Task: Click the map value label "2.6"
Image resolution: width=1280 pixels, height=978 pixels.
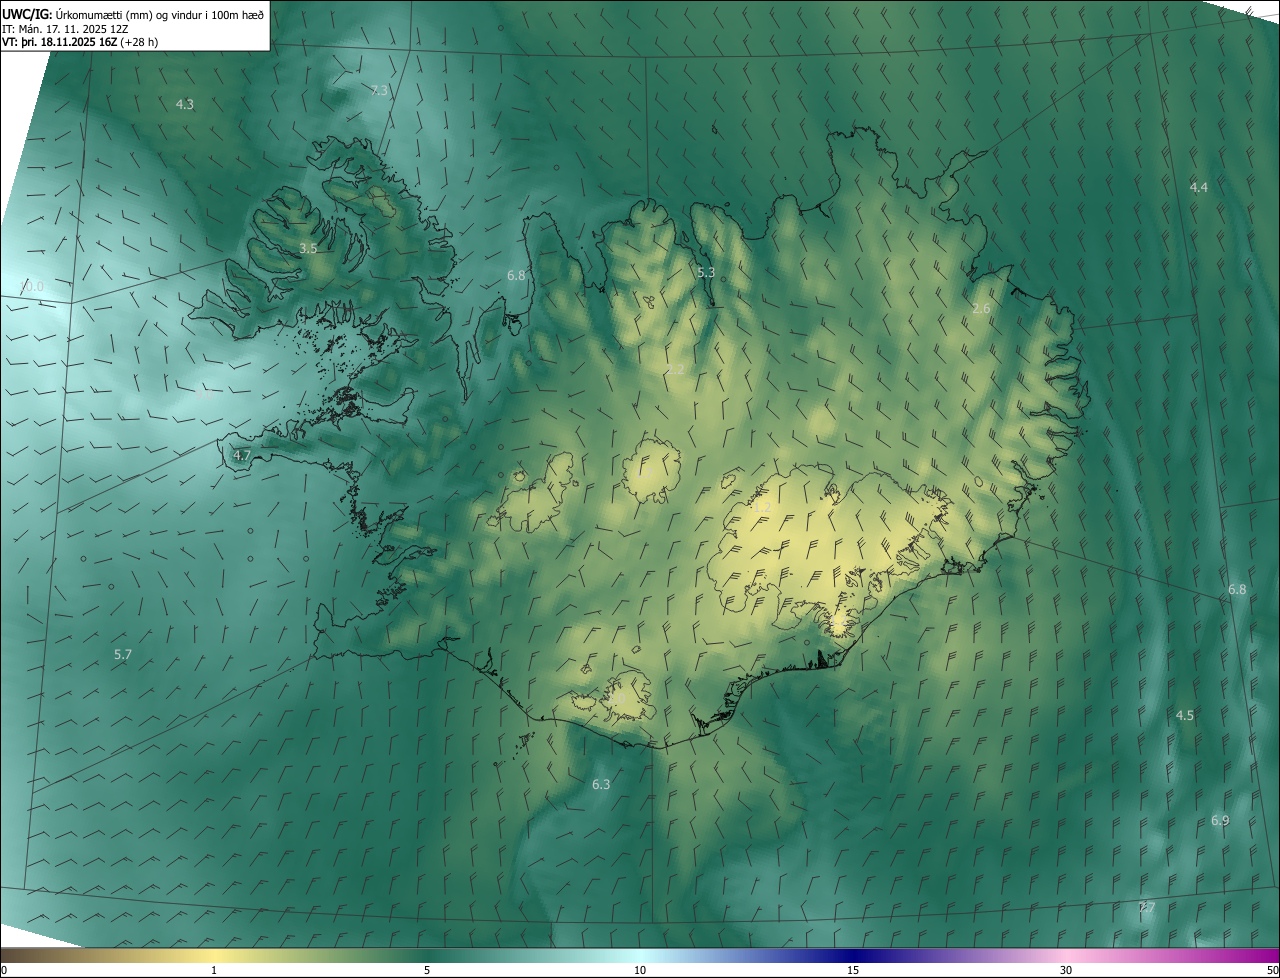Action: pyautogui.click(x=981, y=308)
